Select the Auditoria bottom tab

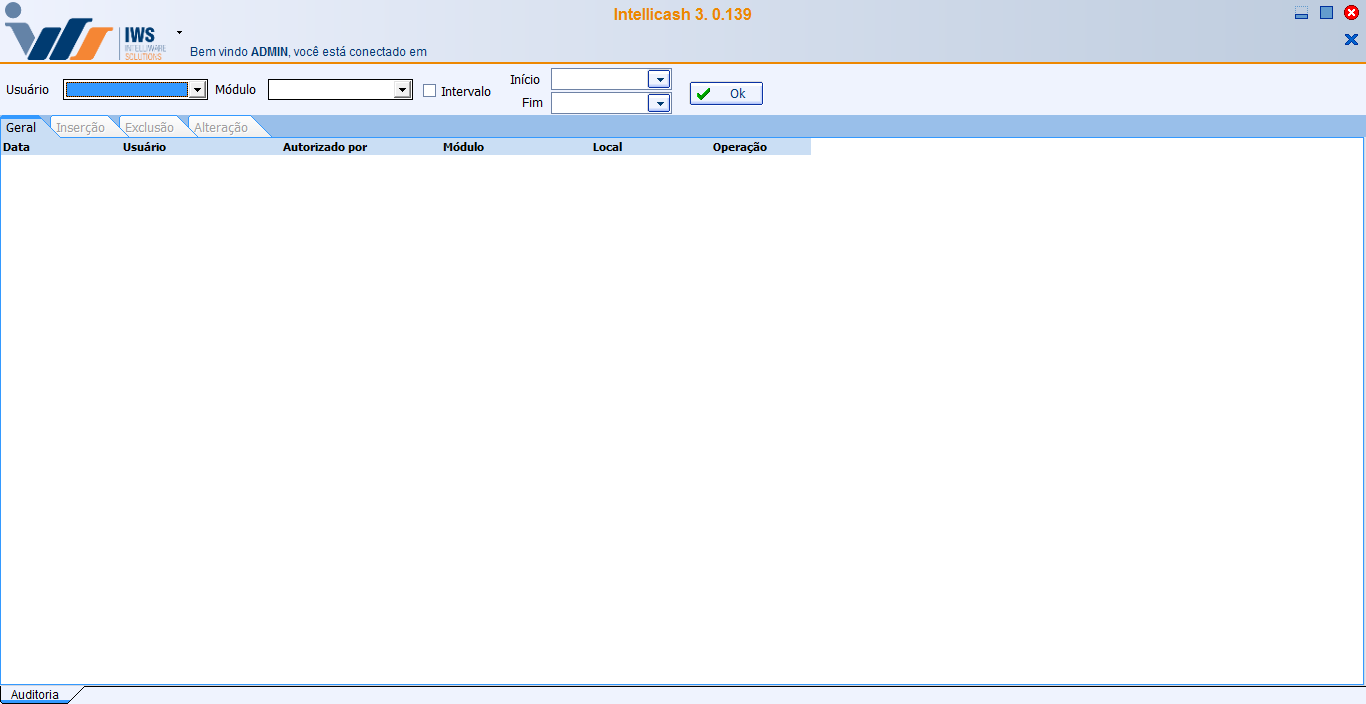pos(35,695)
